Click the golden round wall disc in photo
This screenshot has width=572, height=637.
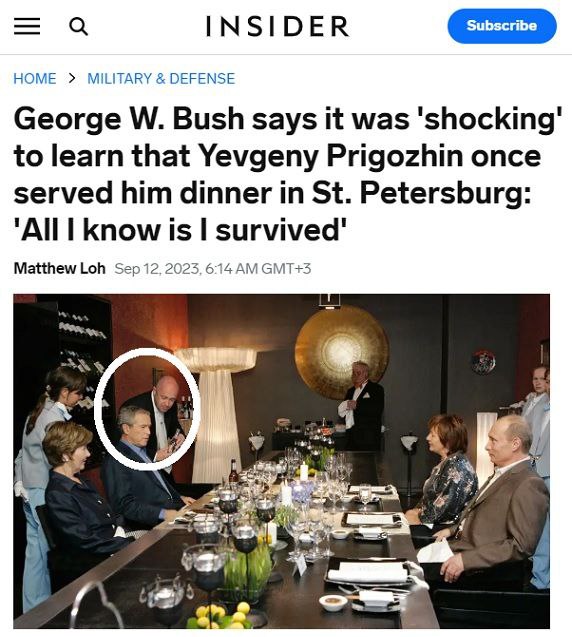pos(342,352)
